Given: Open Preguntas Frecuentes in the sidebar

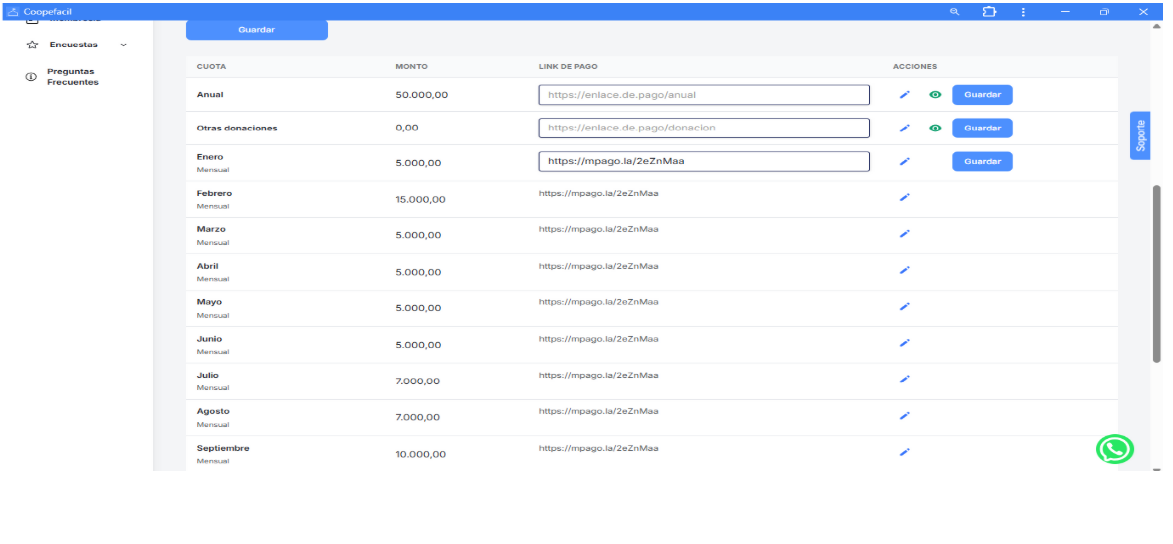Looking at the screenshot, I should [72, 77].
